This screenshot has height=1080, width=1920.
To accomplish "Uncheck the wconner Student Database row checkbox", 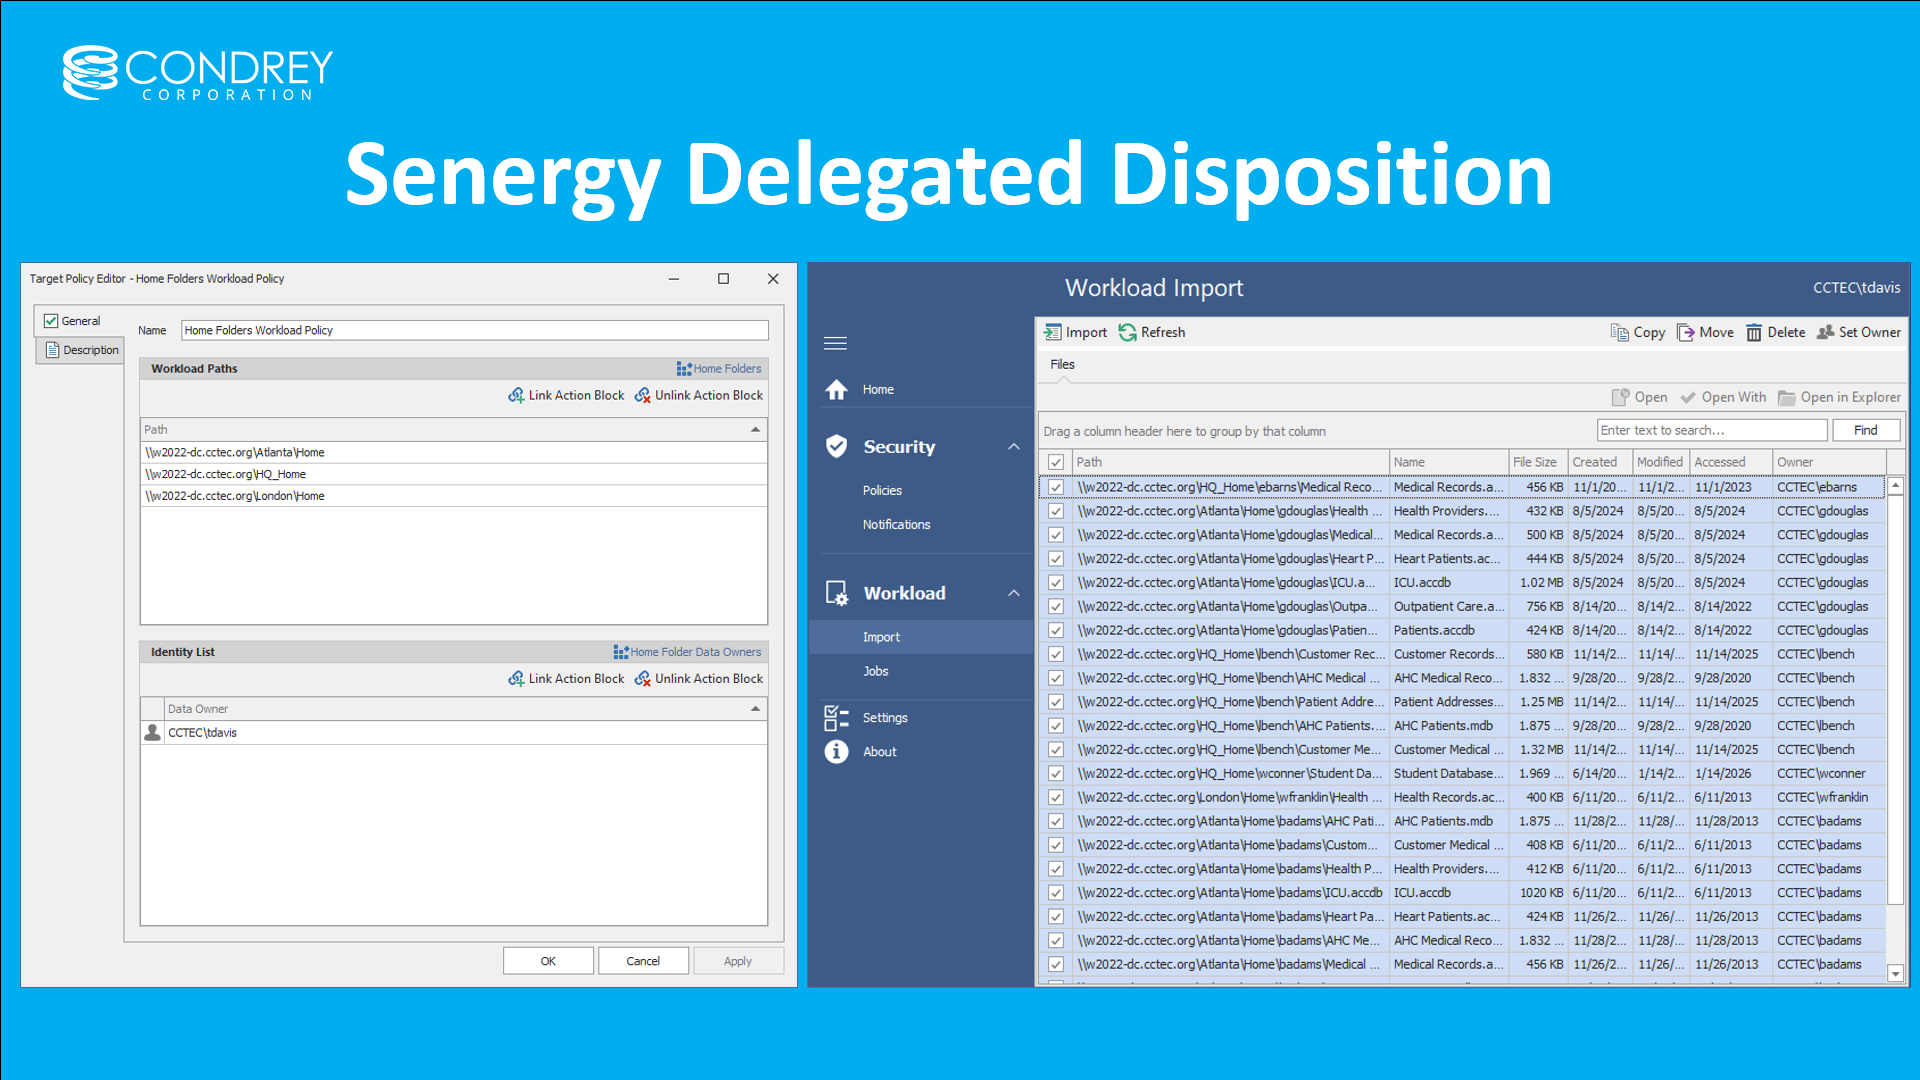I will [1056, 773].
